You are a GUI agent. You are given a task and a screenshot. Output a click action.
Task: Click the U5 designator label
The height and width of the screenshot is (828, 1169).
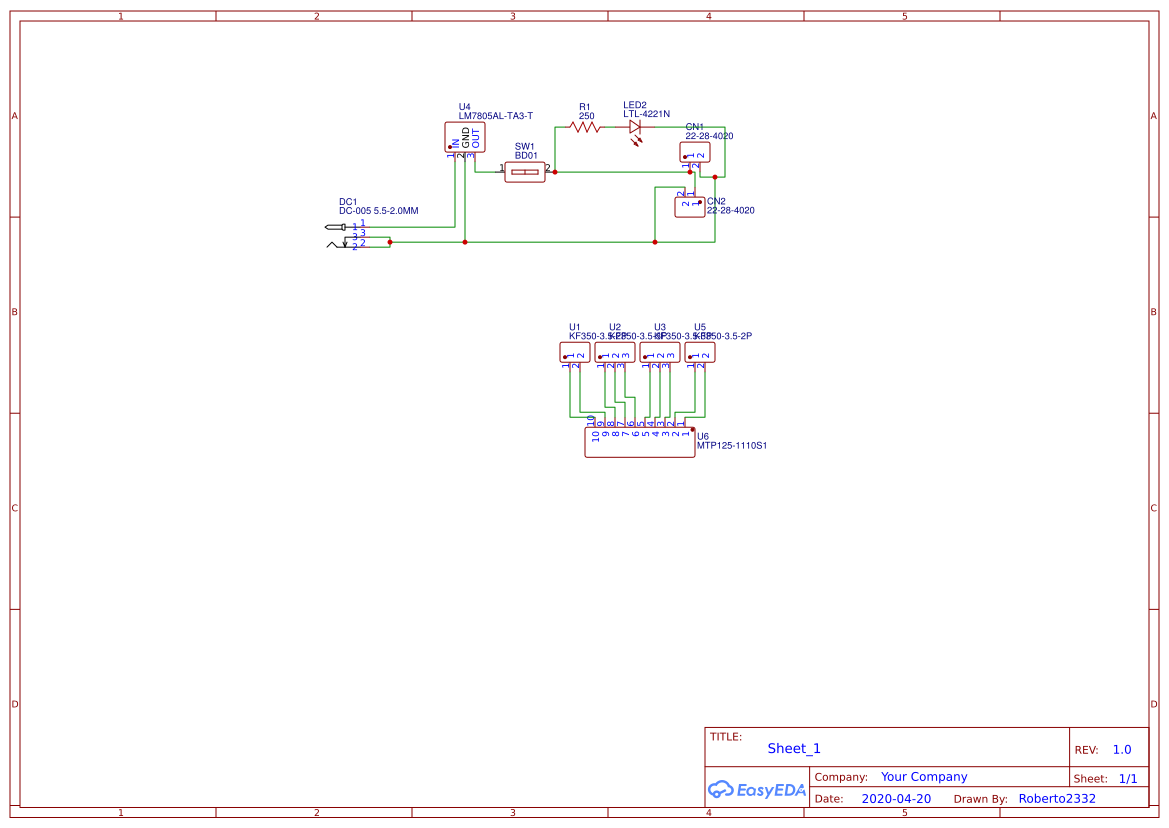point(700,327)
